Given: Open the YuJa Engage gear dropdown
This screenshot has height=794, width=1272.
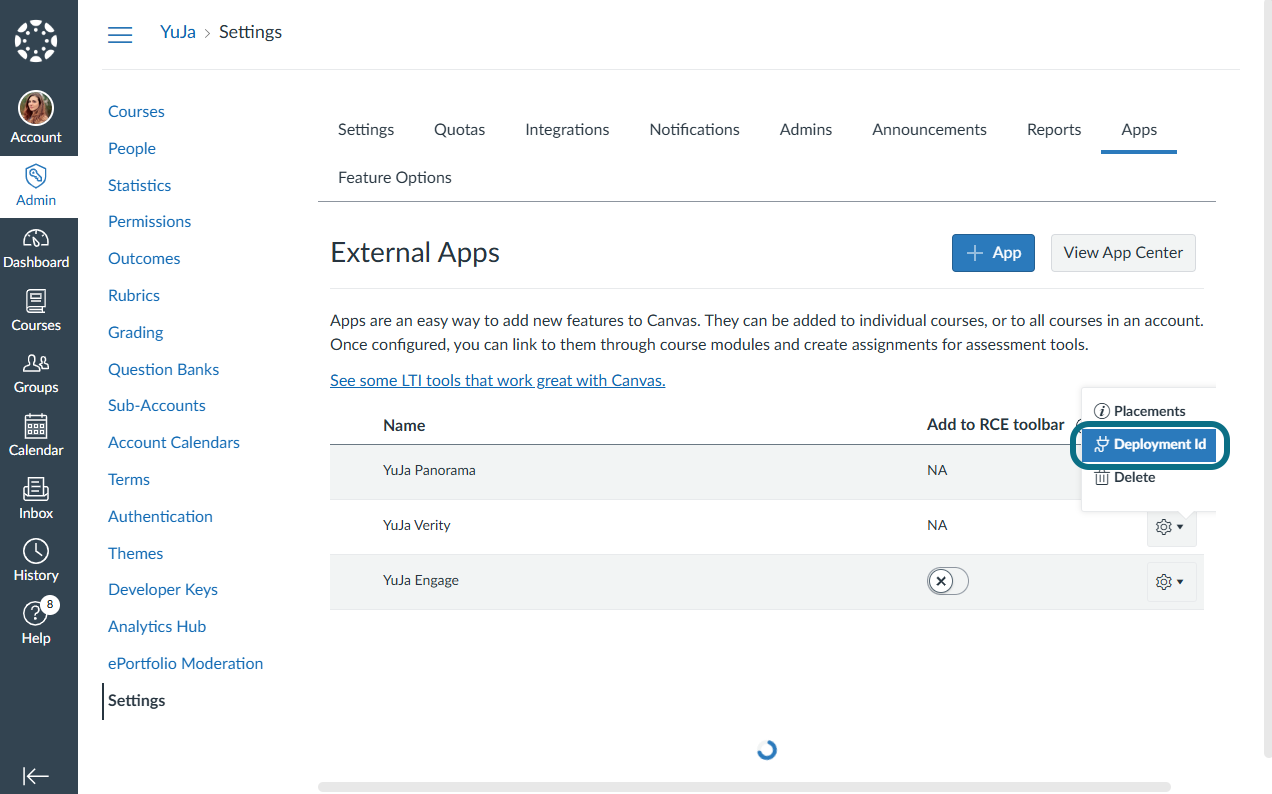Looking at the screenshot, I should point(1171,582).
